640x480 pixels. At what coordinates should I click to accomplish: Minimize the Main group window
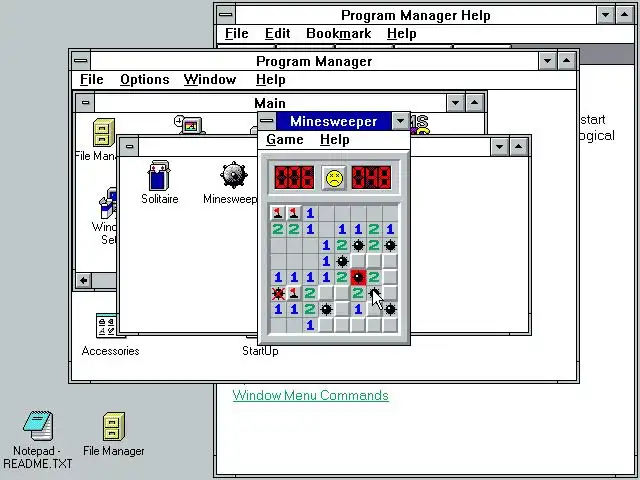tap(456, 102)
